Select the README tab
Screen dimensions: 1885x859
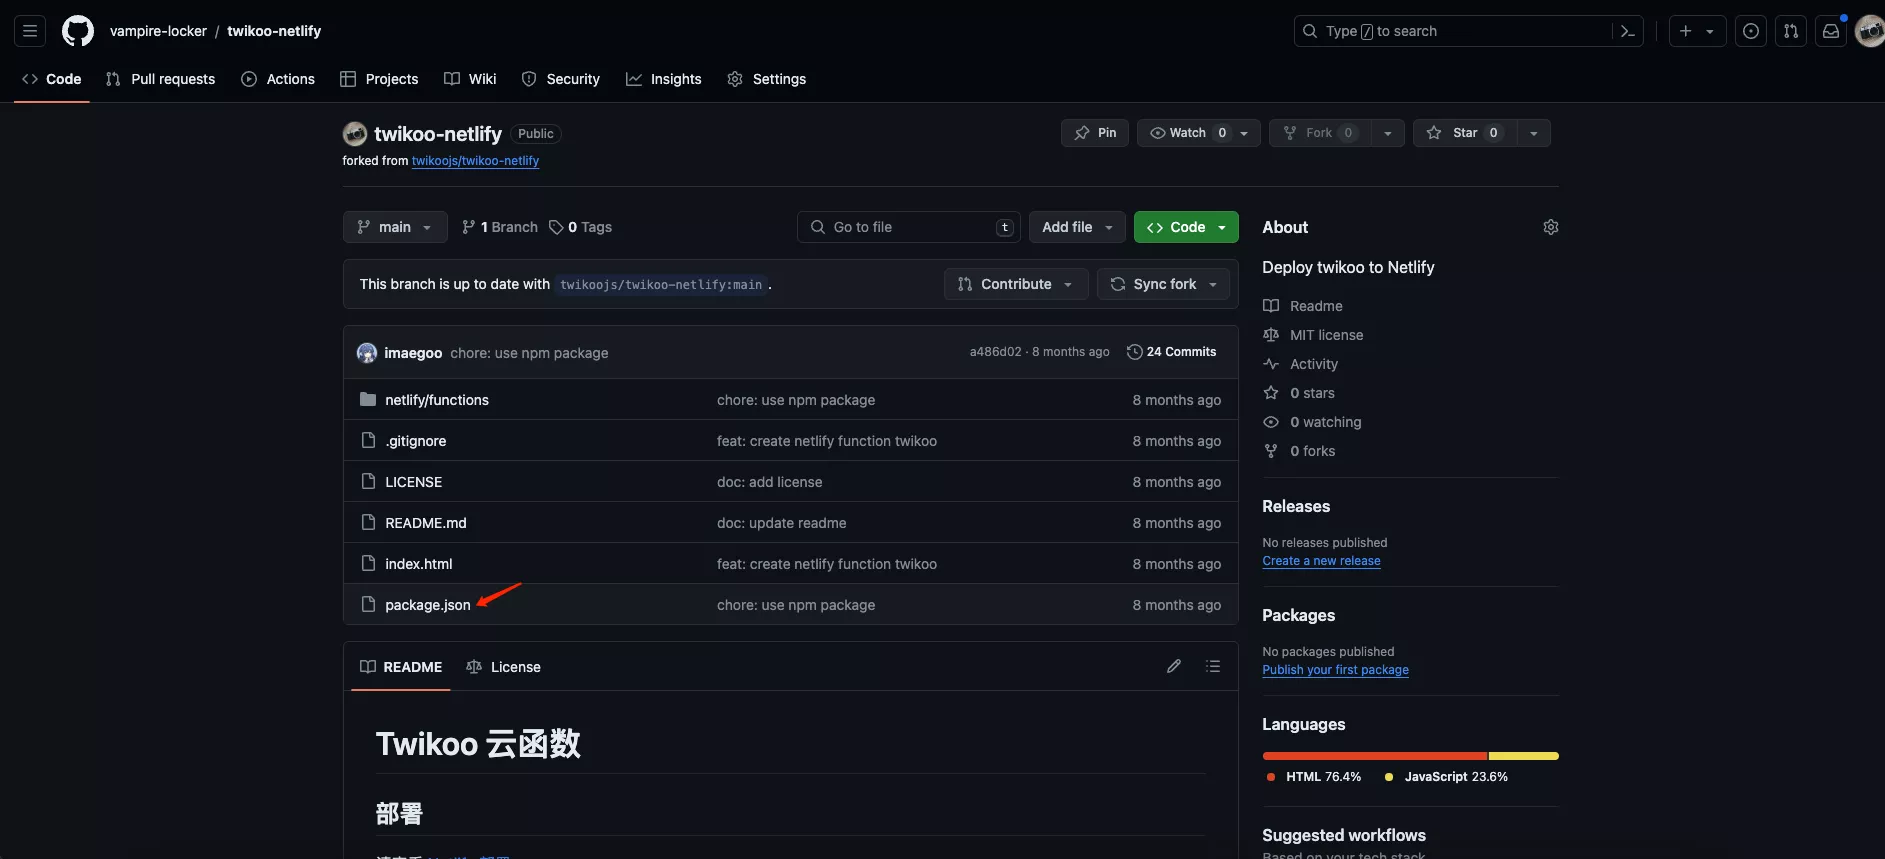coord(401,667)
